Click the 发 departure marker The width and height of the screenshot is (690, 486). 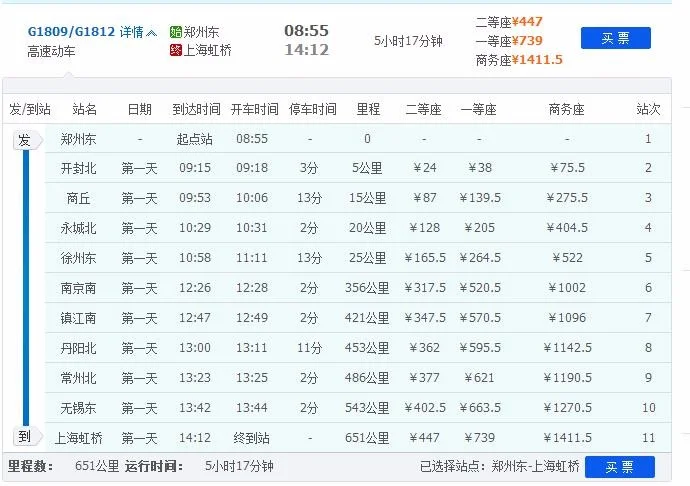pyautogui.click(x=26, y=140)
